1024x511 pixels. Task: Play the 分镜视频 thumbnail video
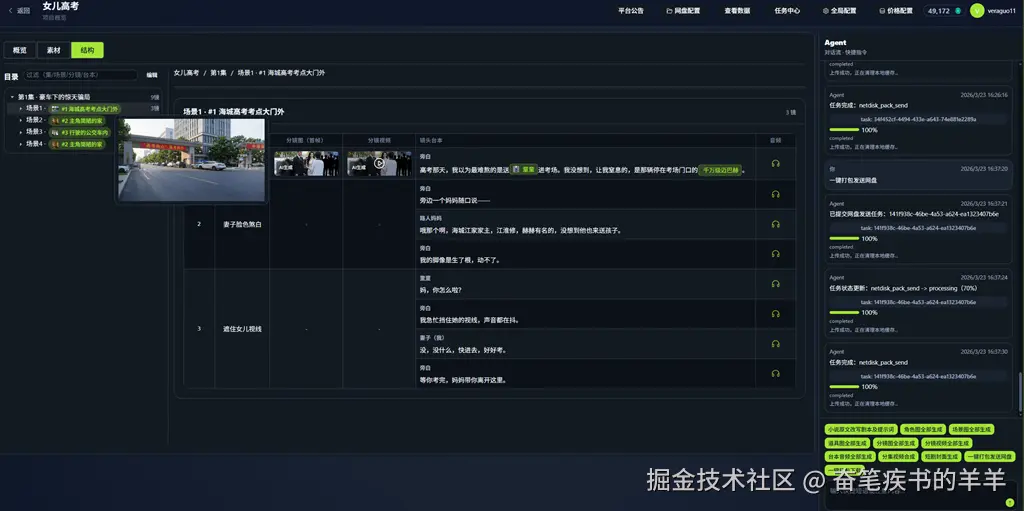click(x=379, y=163)
